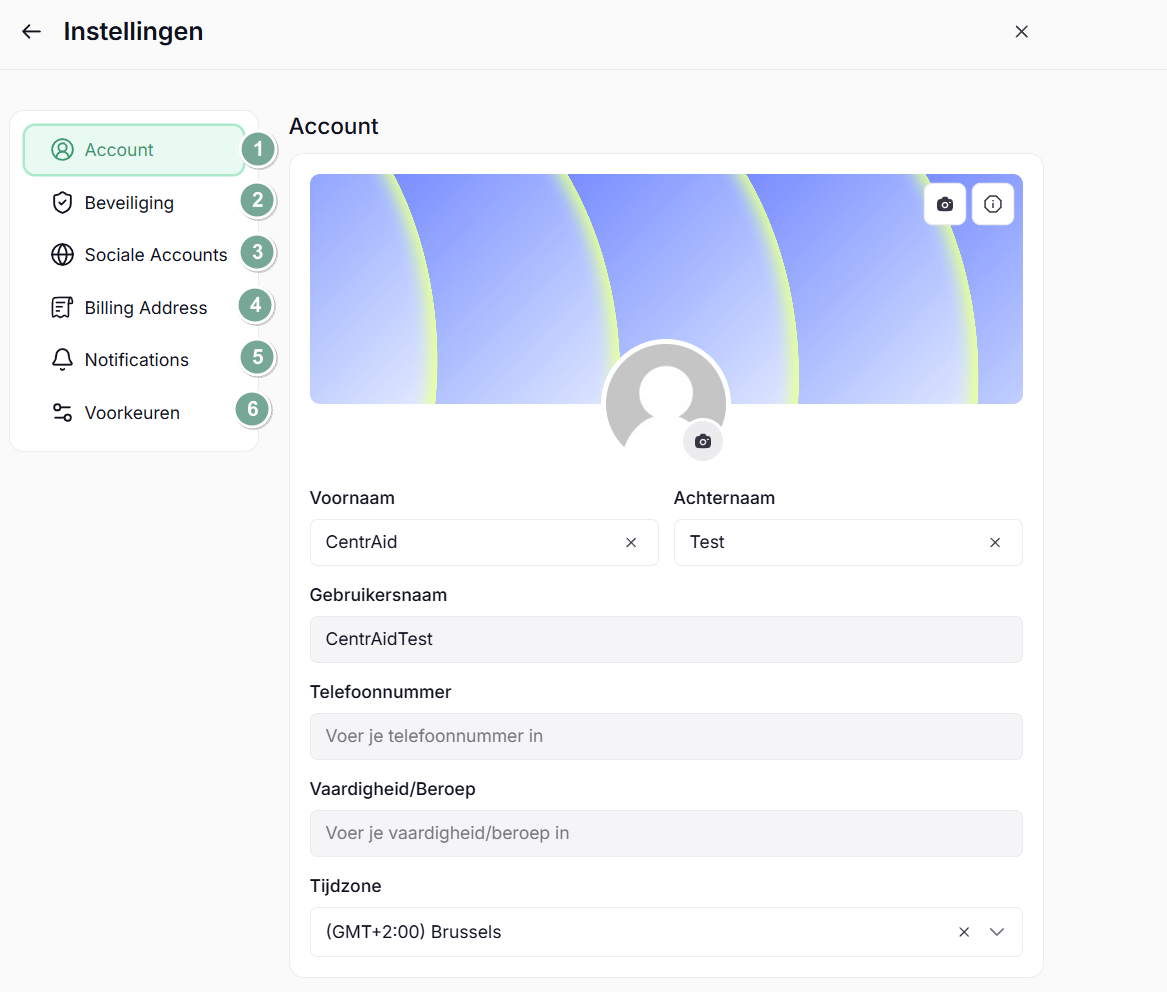Select the Account menu item
The width and height of the screenshot is (1167, 992).
(134, 150)
